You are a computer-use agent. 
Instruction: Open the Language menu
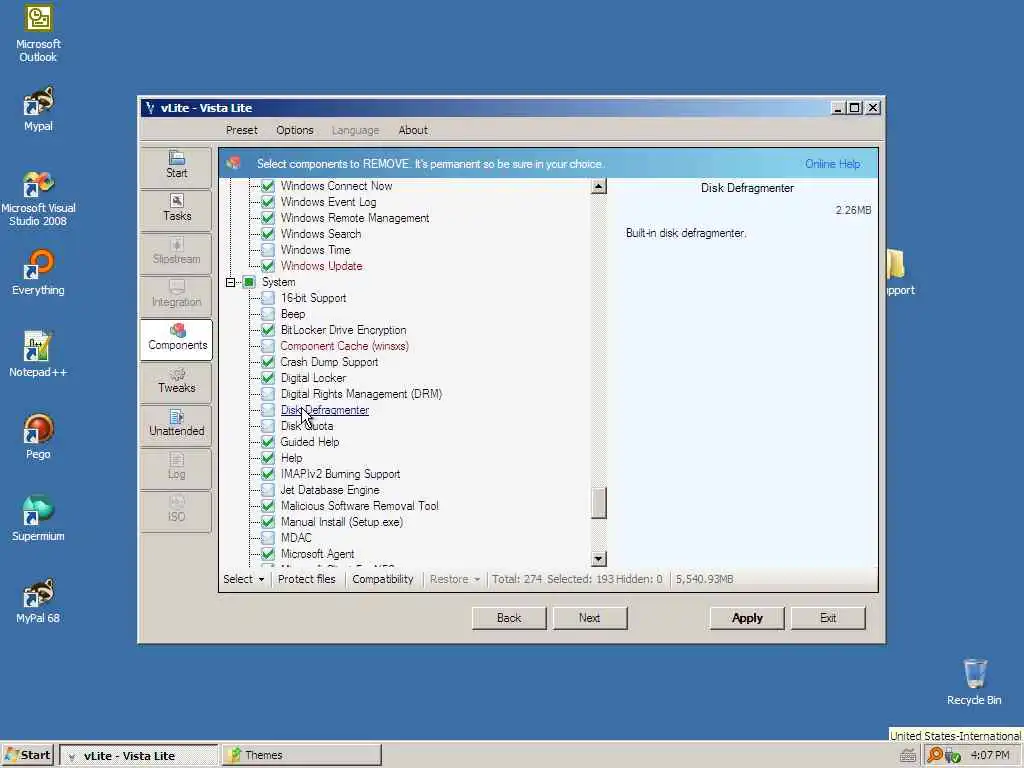pos(355,130)
